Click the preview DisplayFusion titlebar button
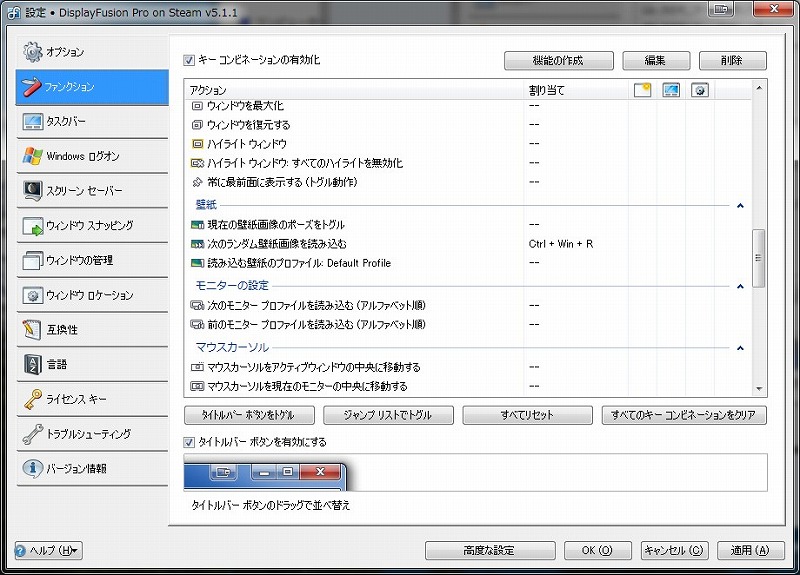The image size is (800, 575). [x=223, y=472]
